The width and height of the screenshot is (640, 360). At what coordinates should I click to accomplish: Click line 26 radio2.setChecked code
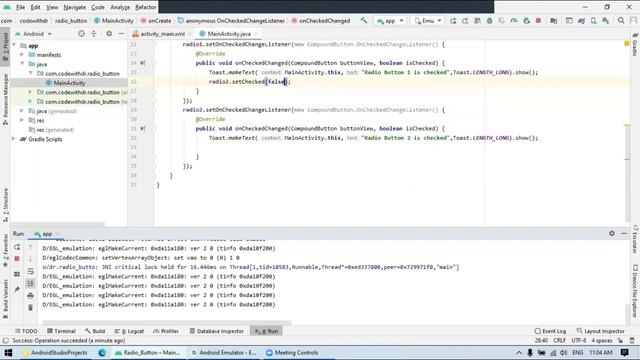coord(249,82)
